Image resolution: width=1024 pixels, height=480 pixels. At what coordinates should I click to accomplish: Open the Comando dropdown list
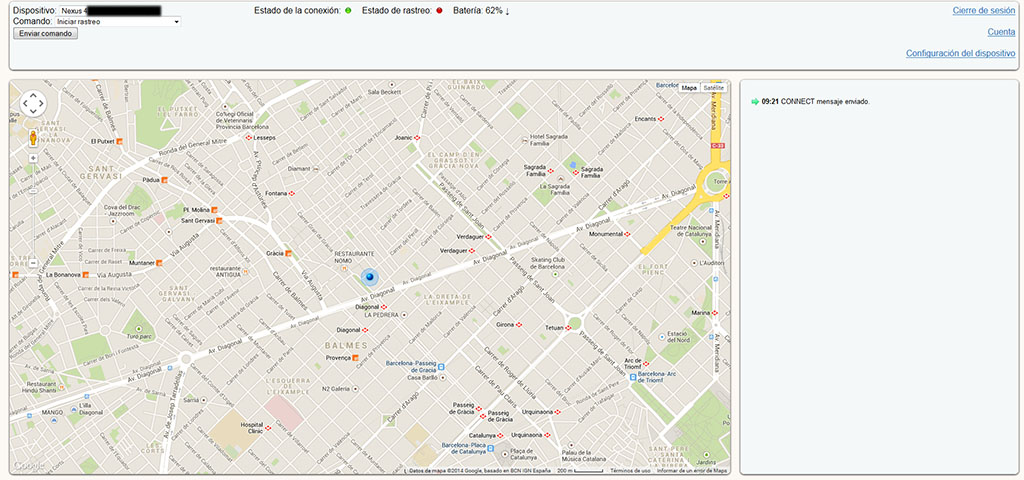click(118, 21)
